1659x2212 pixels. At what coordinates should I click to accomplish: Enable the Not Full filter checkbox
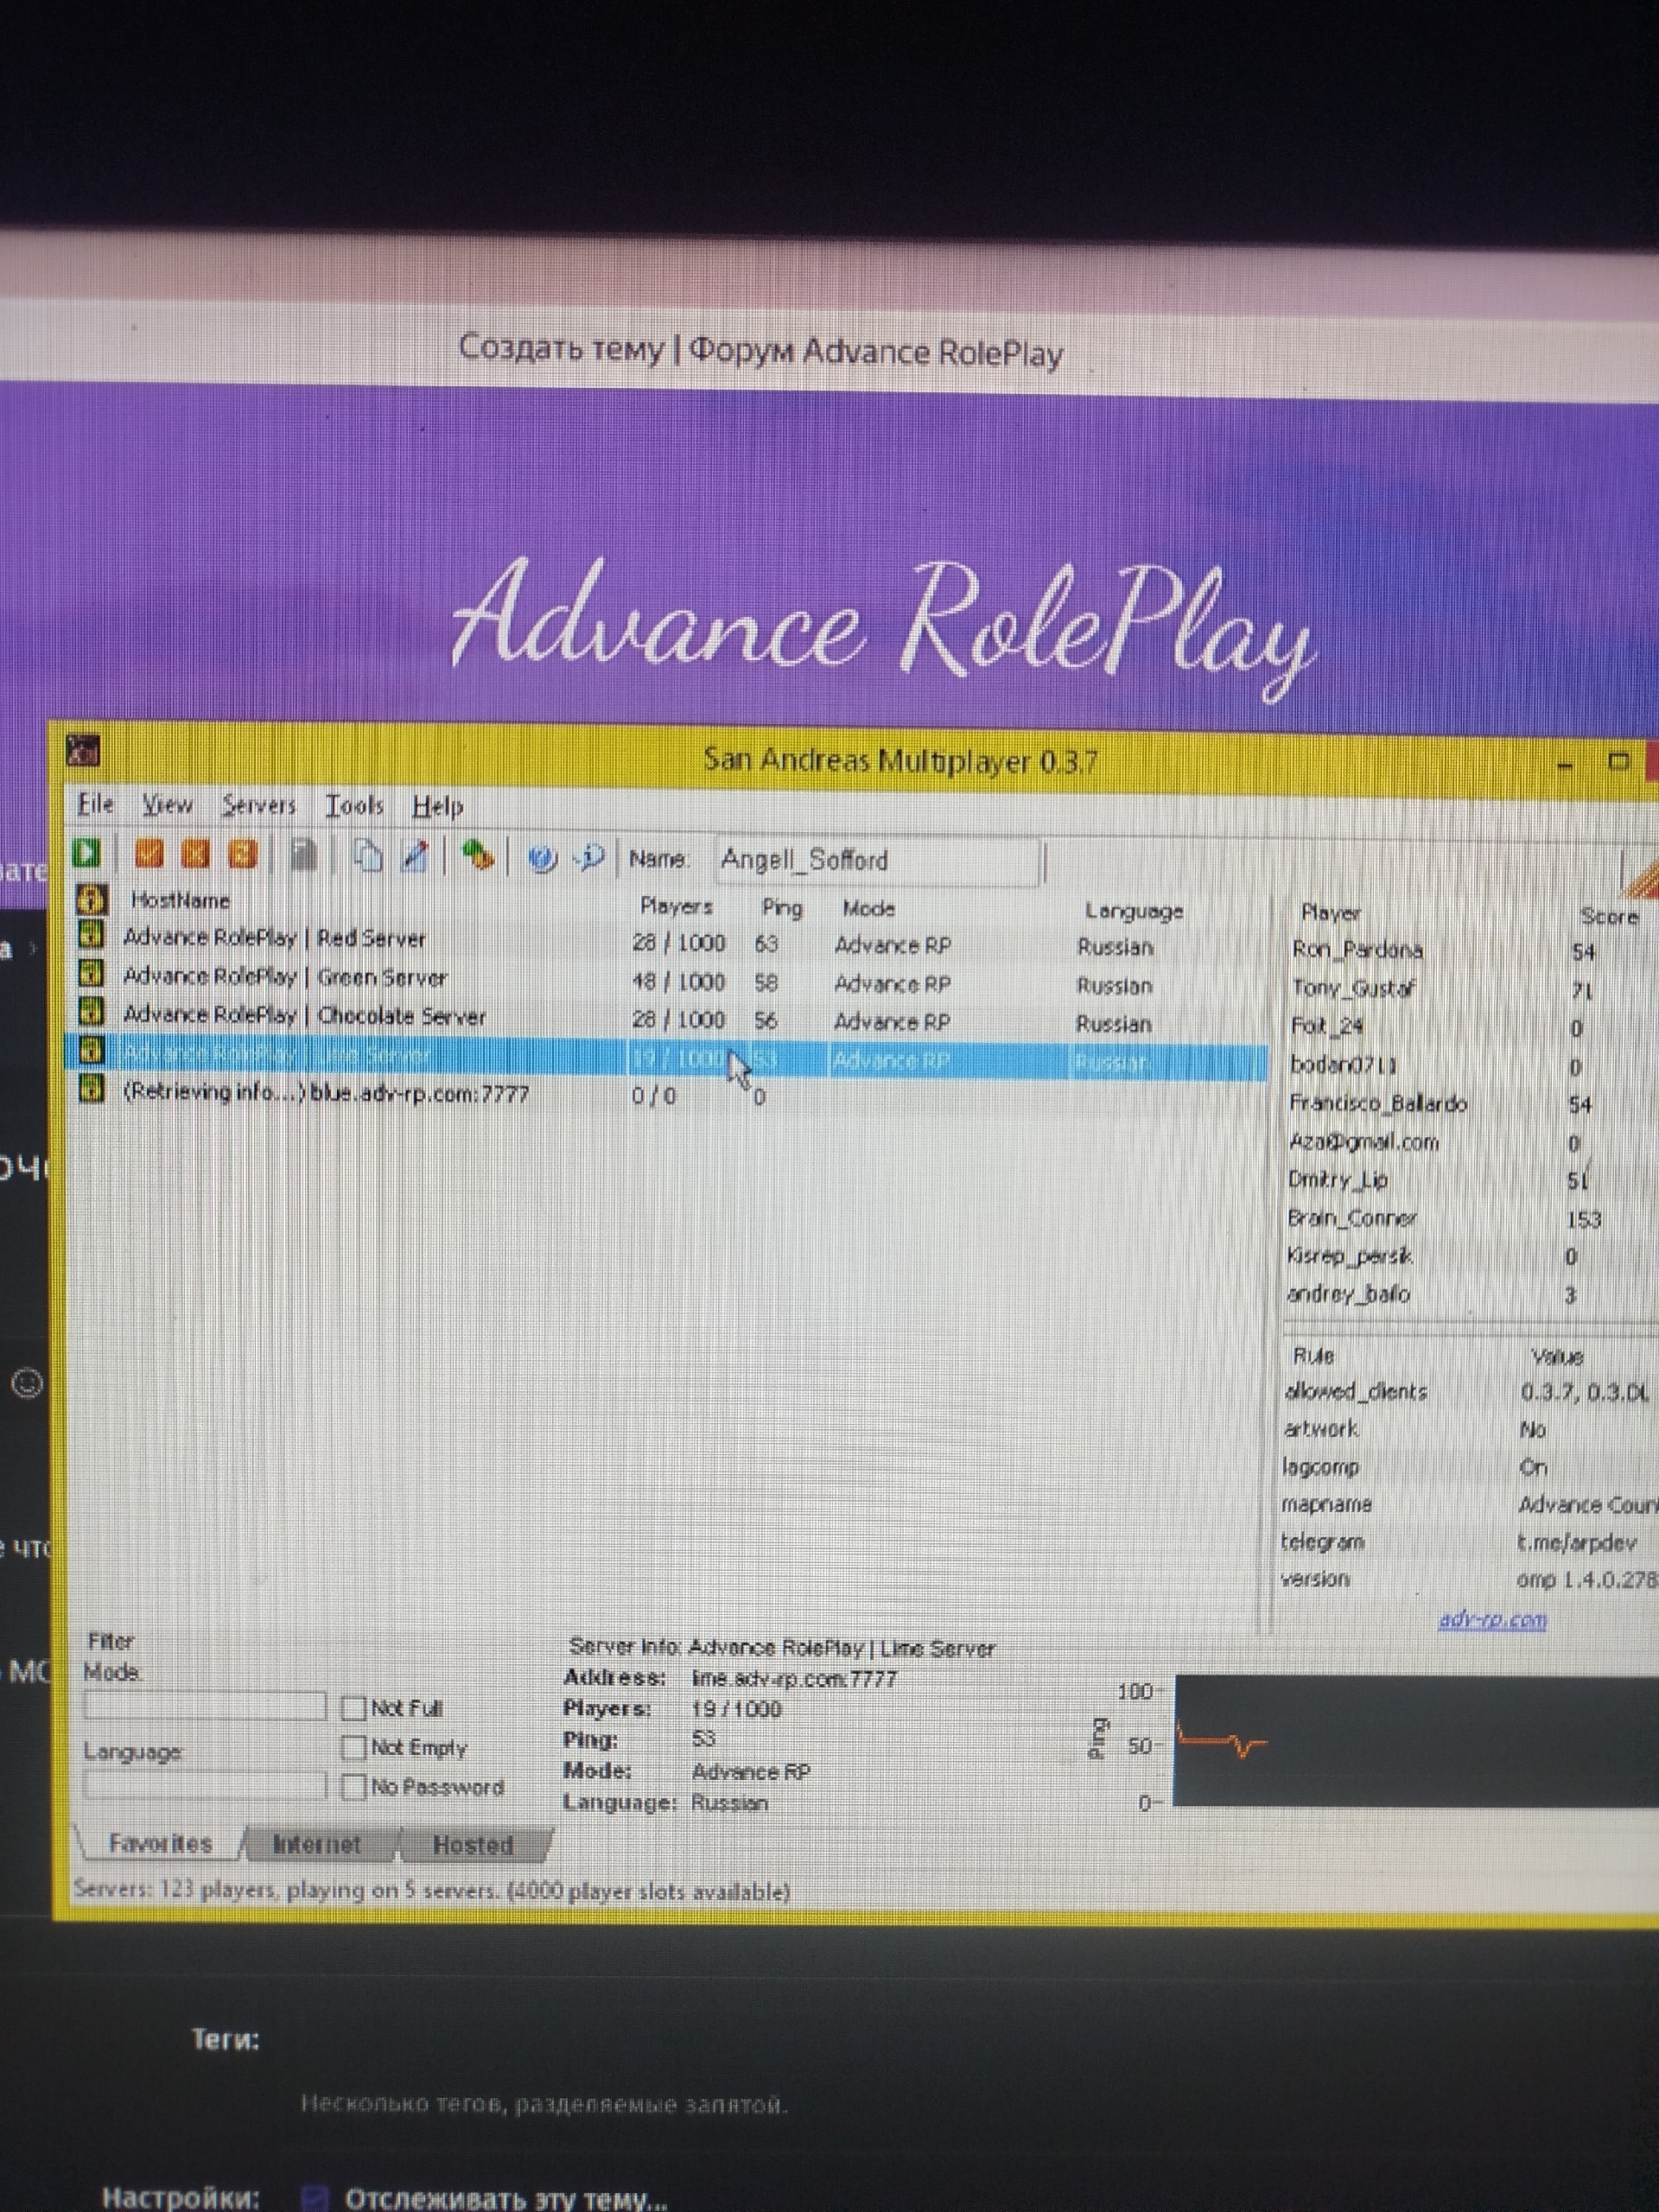354,1707
